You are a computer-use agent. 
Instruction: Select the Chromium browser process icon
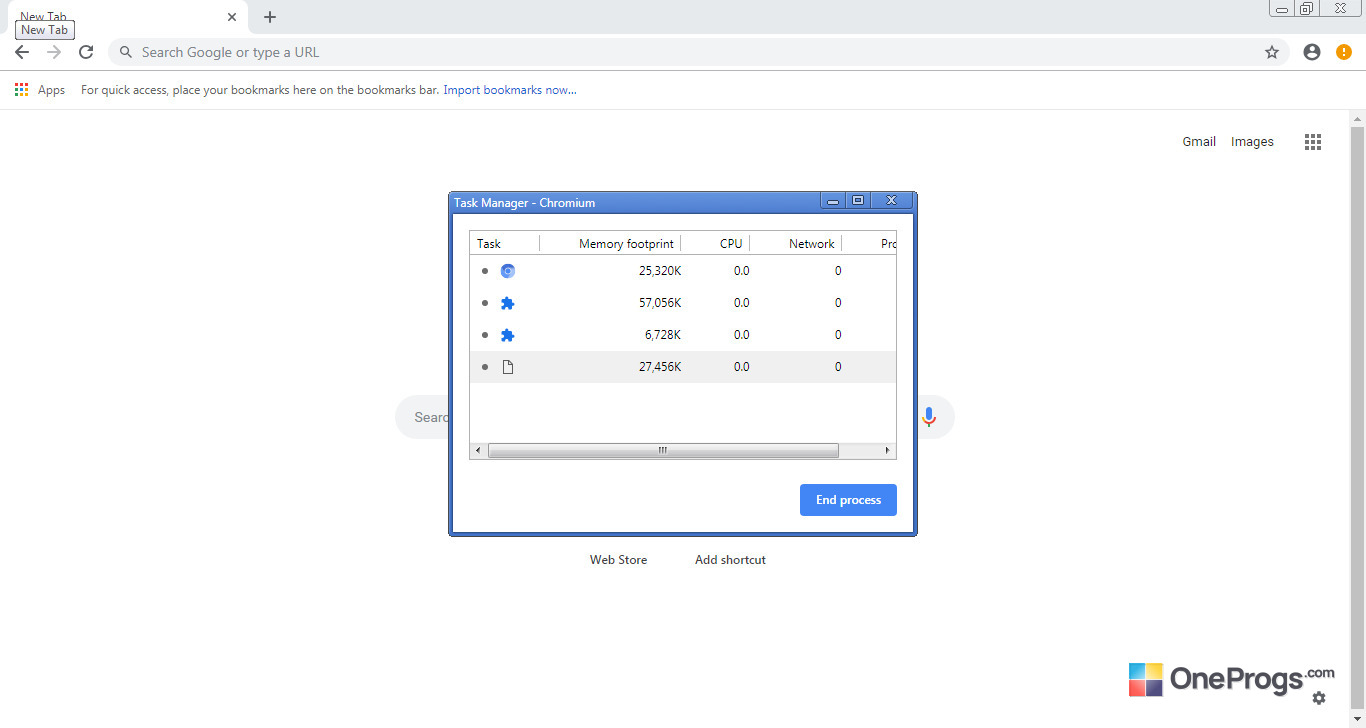click(x=508, y=271)
